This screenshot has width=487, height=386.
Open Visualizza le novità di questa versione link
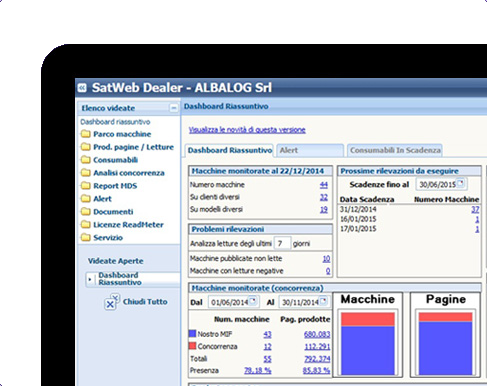[247, 130]
